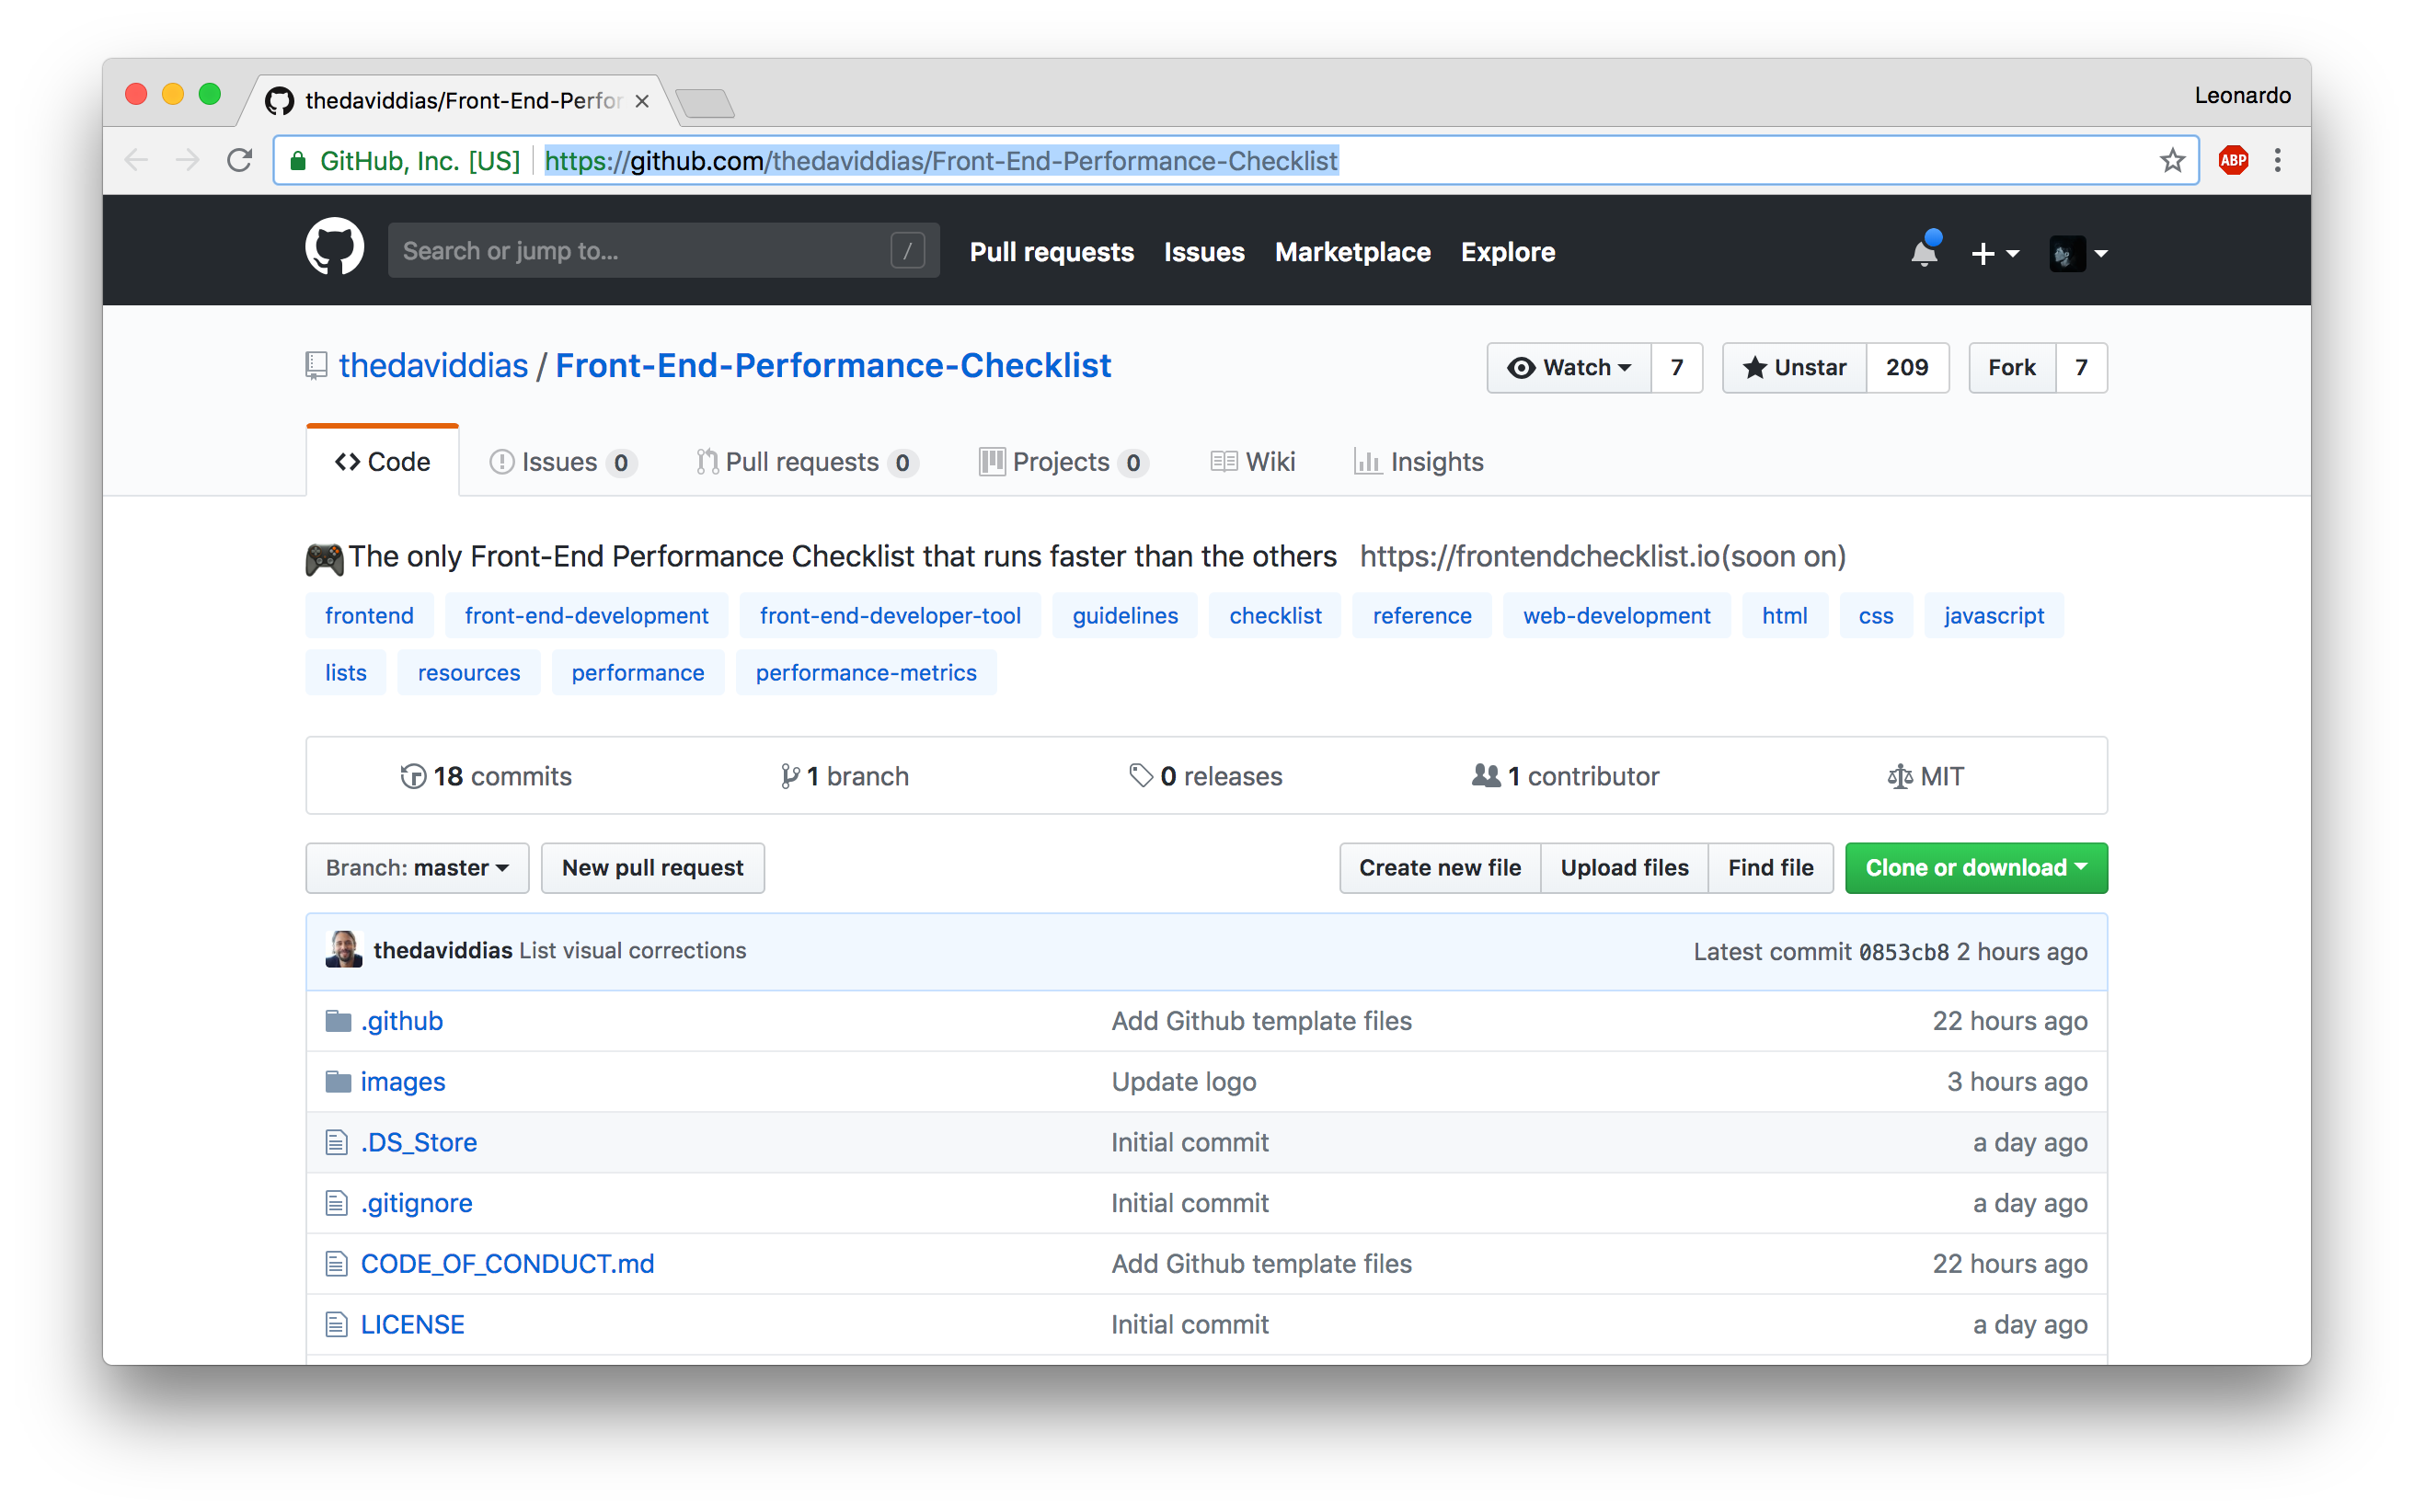Open CODE_OF_CONDUCT.md file

click(x=507, y=1263)
